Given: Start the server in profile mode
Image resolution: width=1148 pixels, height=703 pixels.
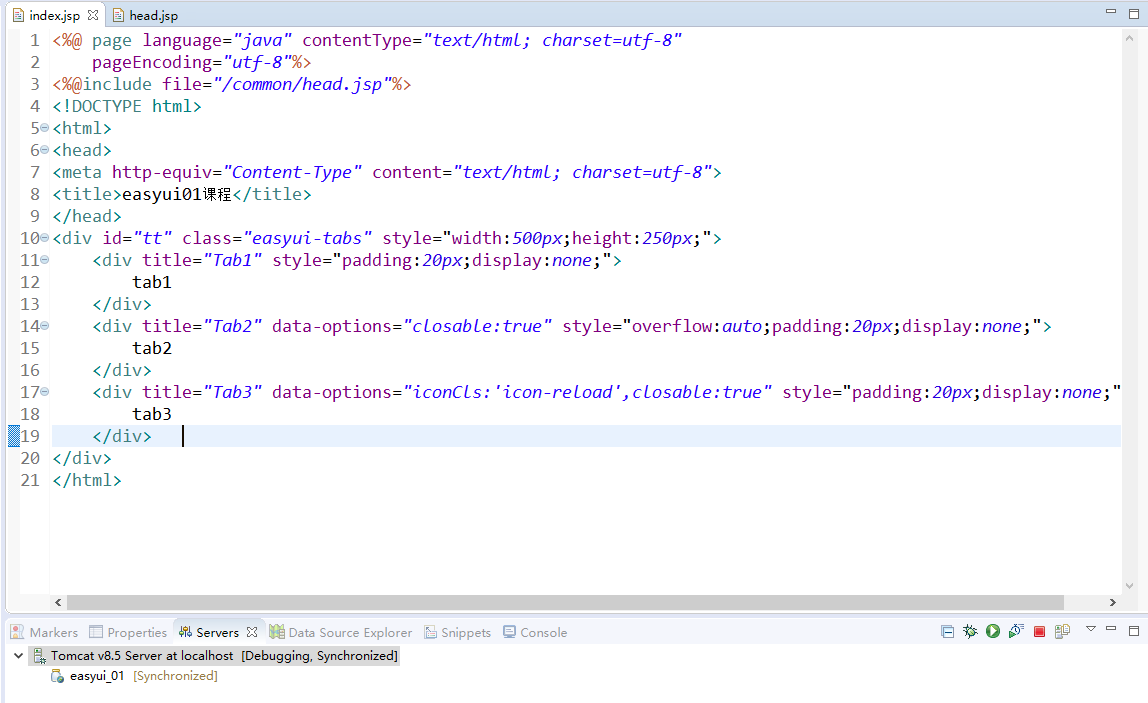Looking at the screenshot, I should coord(1015,631).
